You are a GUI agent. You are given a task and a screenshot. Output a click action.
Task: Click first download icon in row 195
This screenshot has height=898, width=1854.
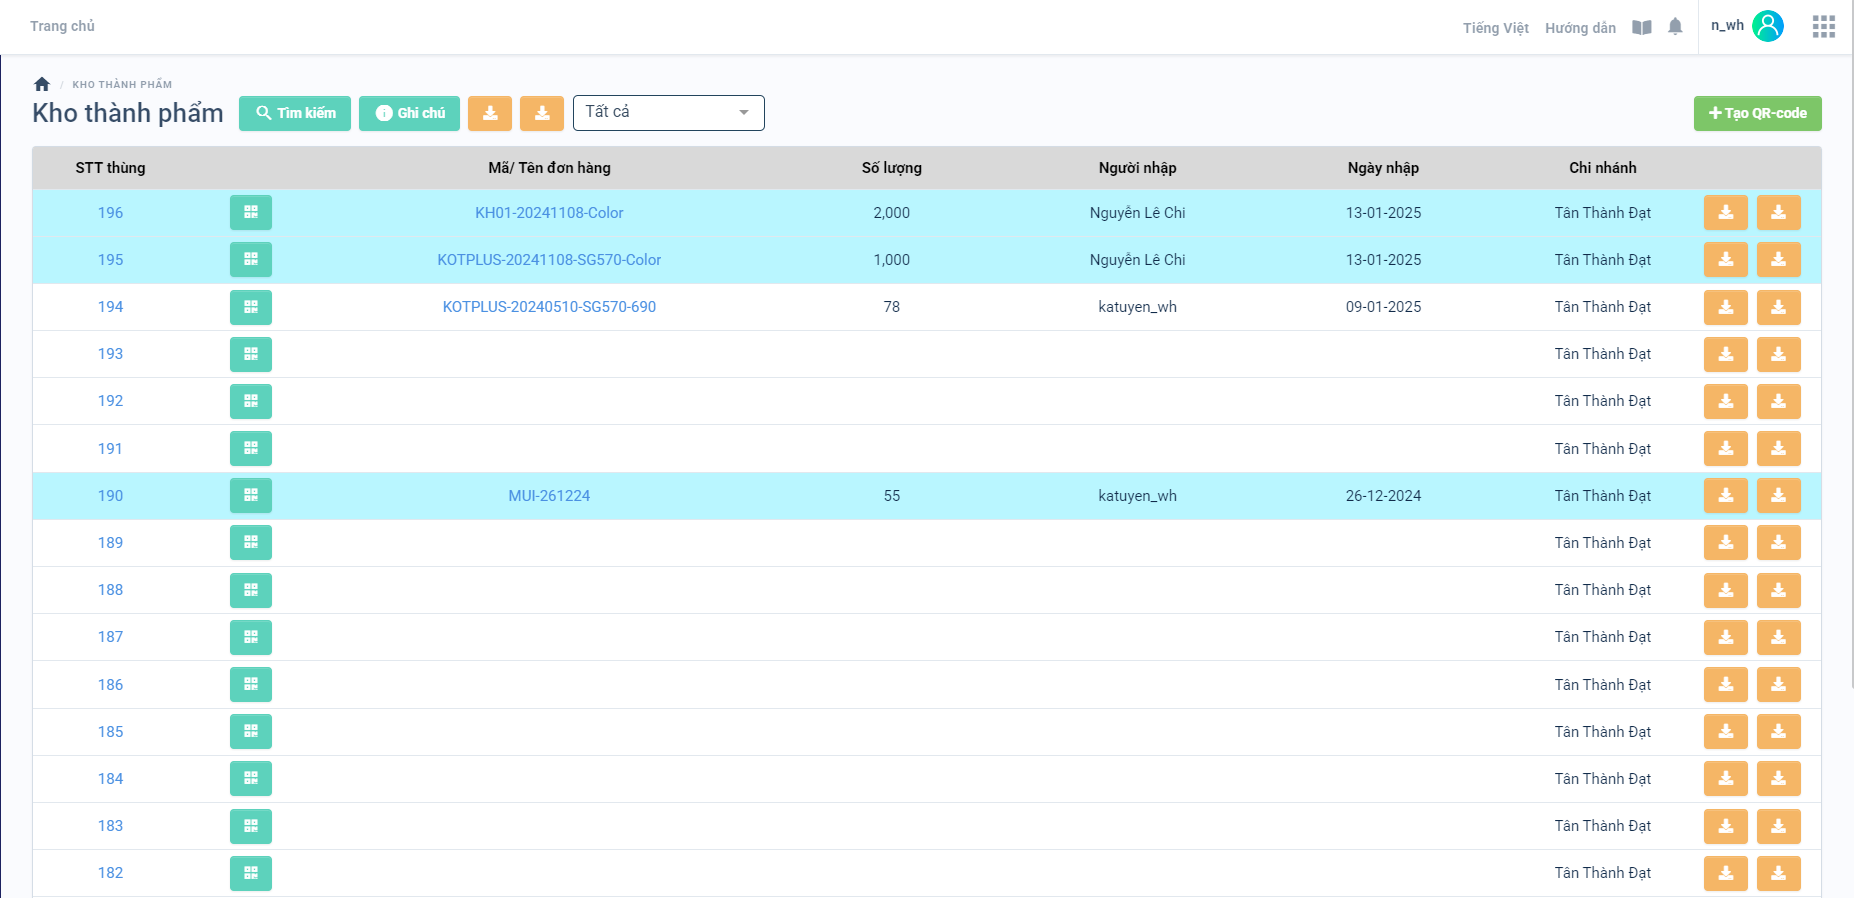pos(1726,260)
